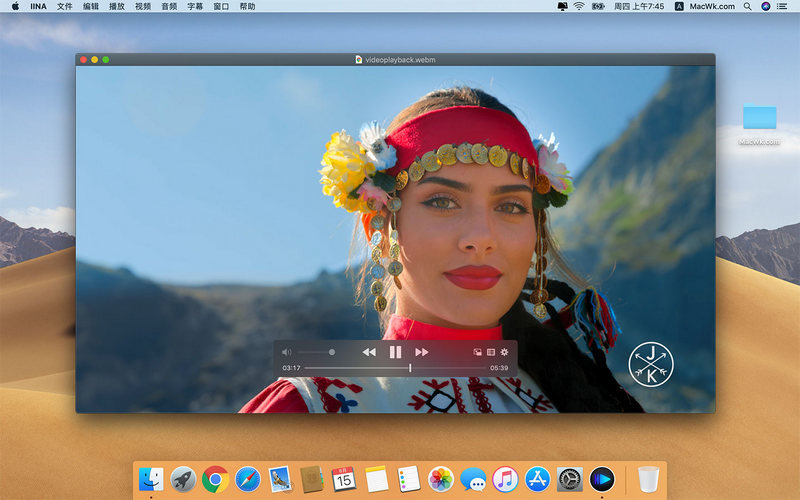Open video settings gear in the controller
The height and width of the screenshot is (500, 800).
pyautogui.click(x=504, y=352)
